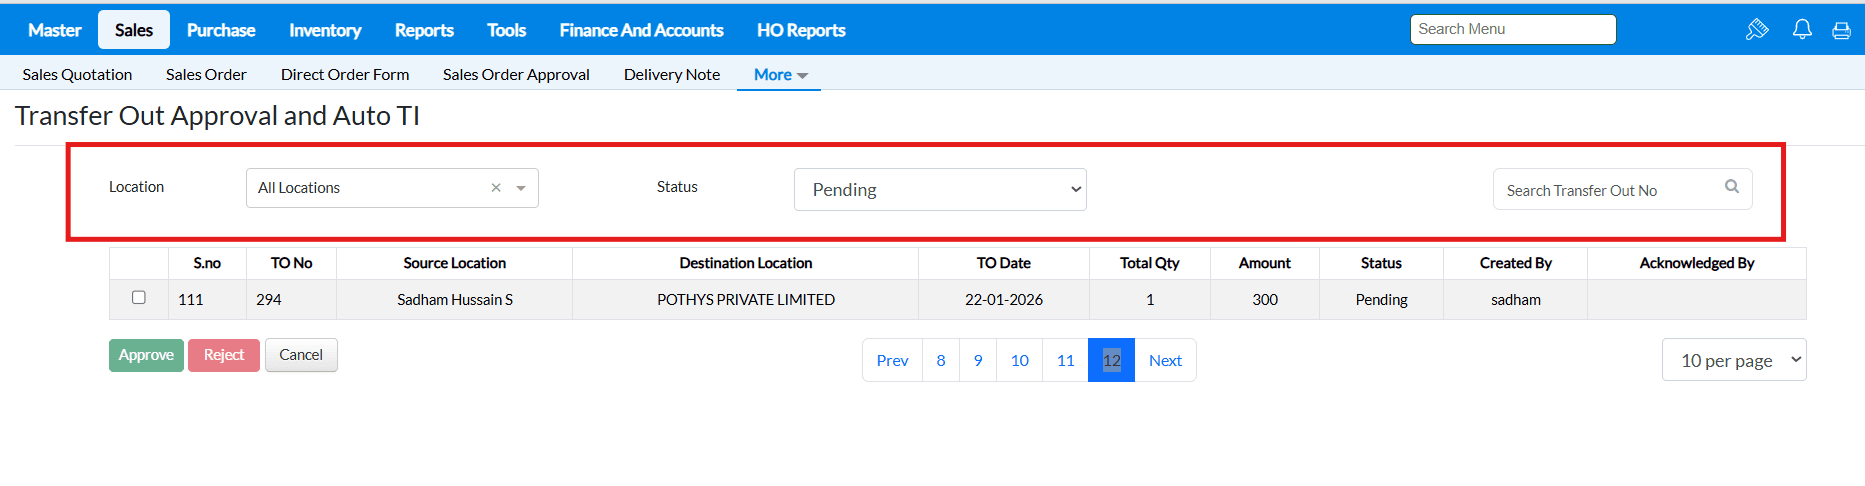Screen dimensions: 1865x486
Task: Jump to page 10 in pagination
Action: tap(1019, 361)
